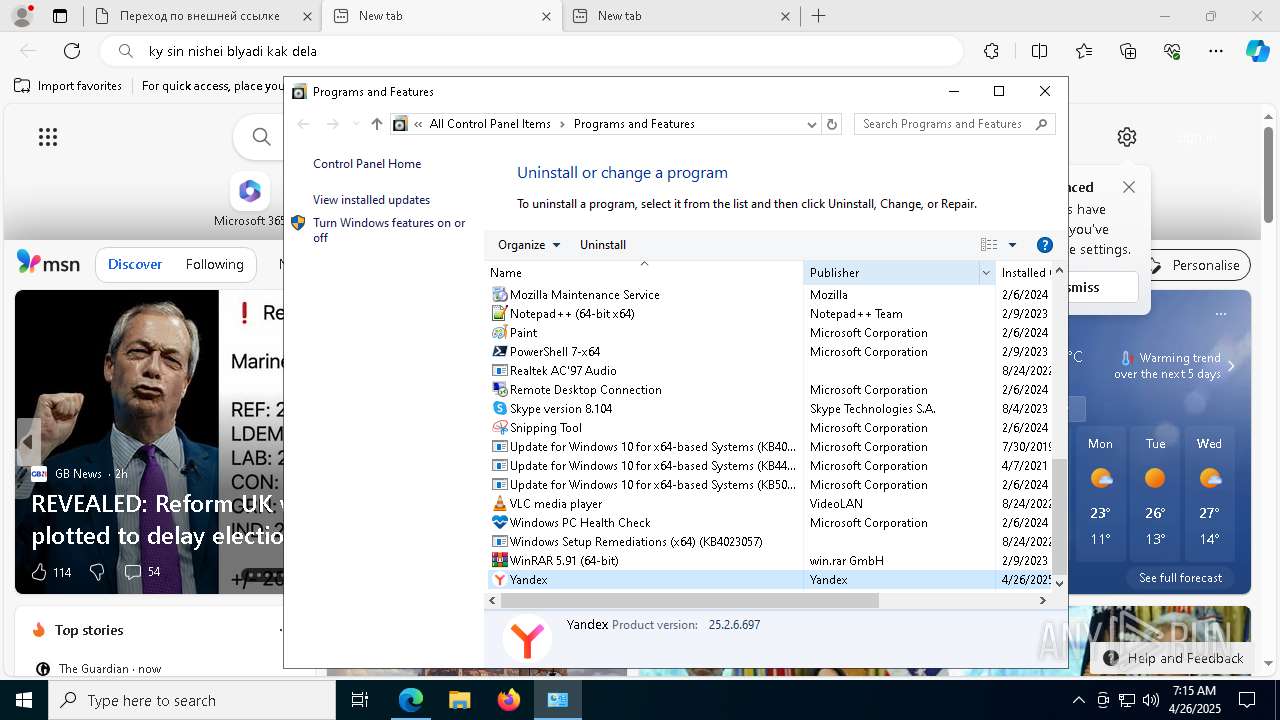Click the Paint program icon

(500, 333)
